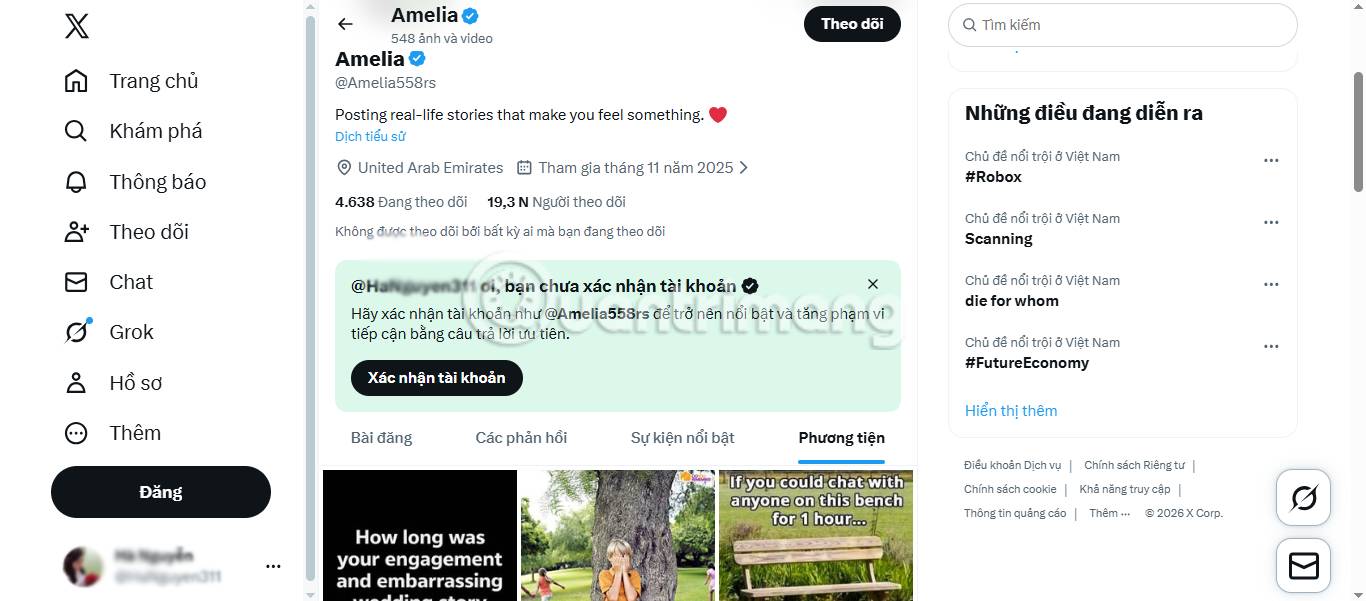Open Chat envelope icon in sidebar
Viewport: 1366px width, 601px height.
click(x=76, y=282)
